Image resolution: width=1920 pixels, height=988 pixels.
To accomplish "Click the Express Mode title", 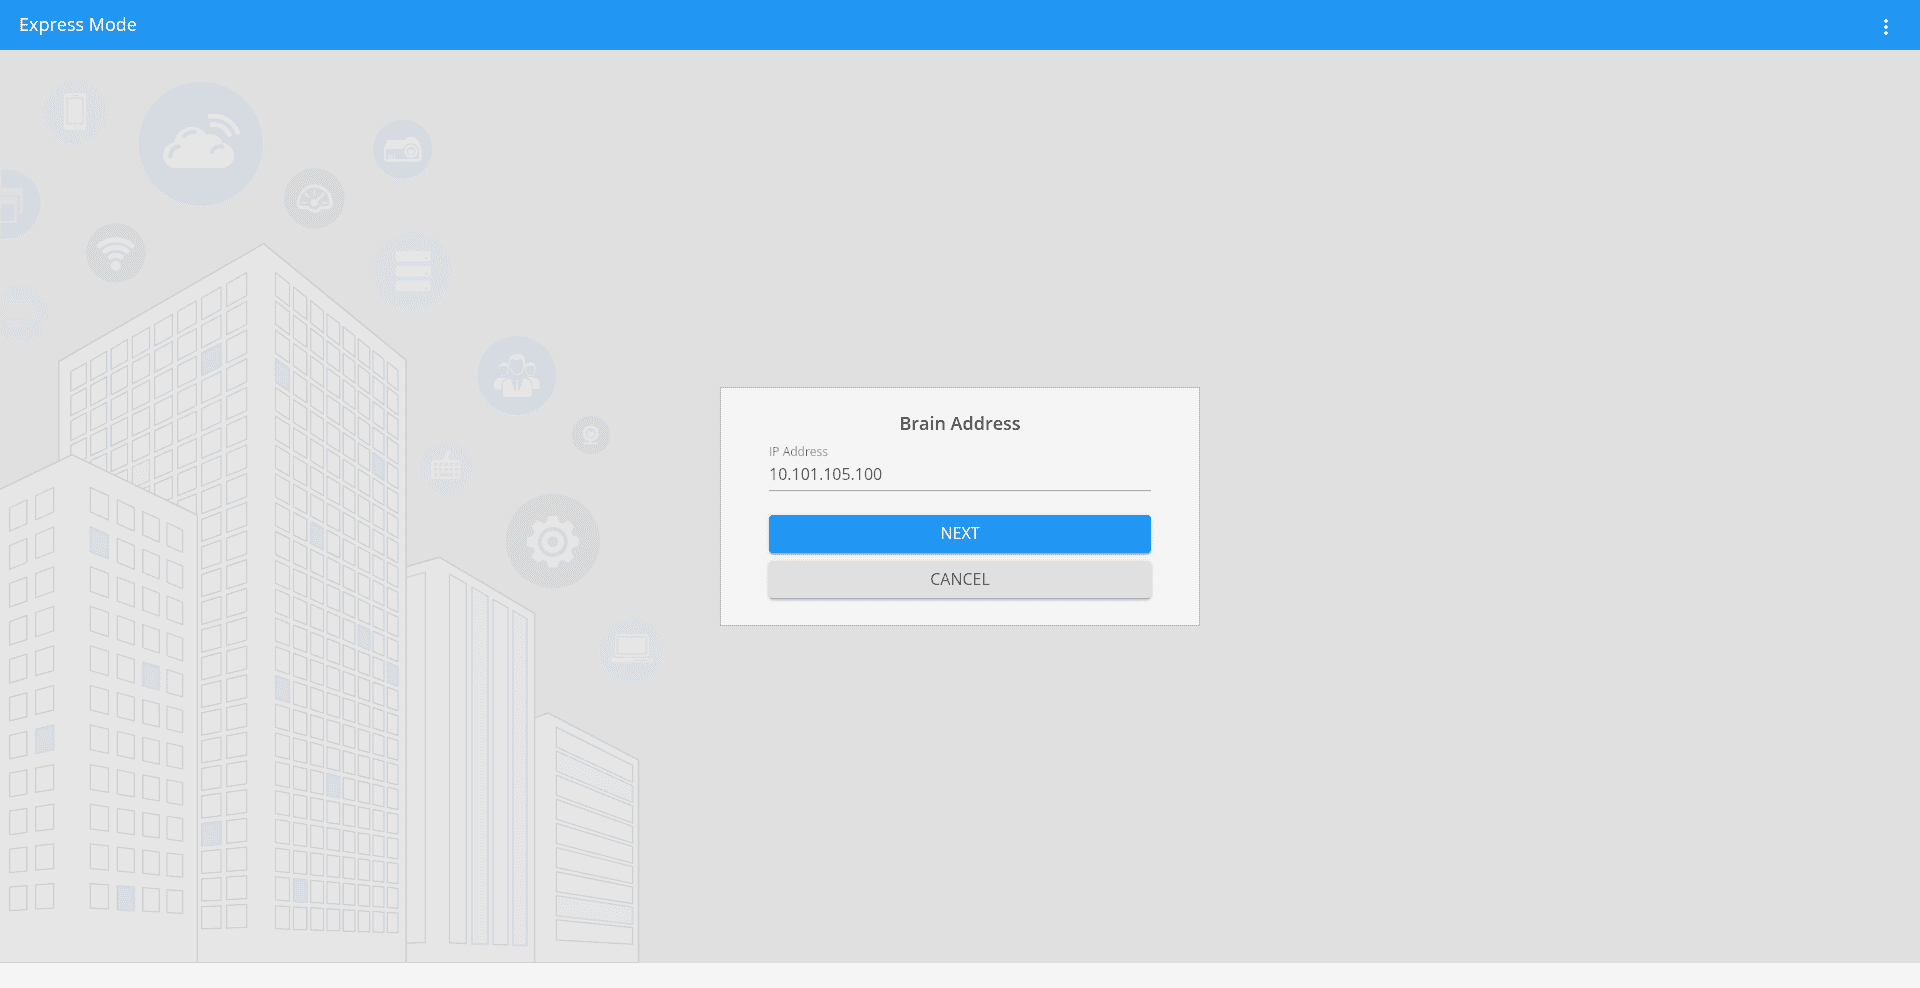I will pos(78,25).
